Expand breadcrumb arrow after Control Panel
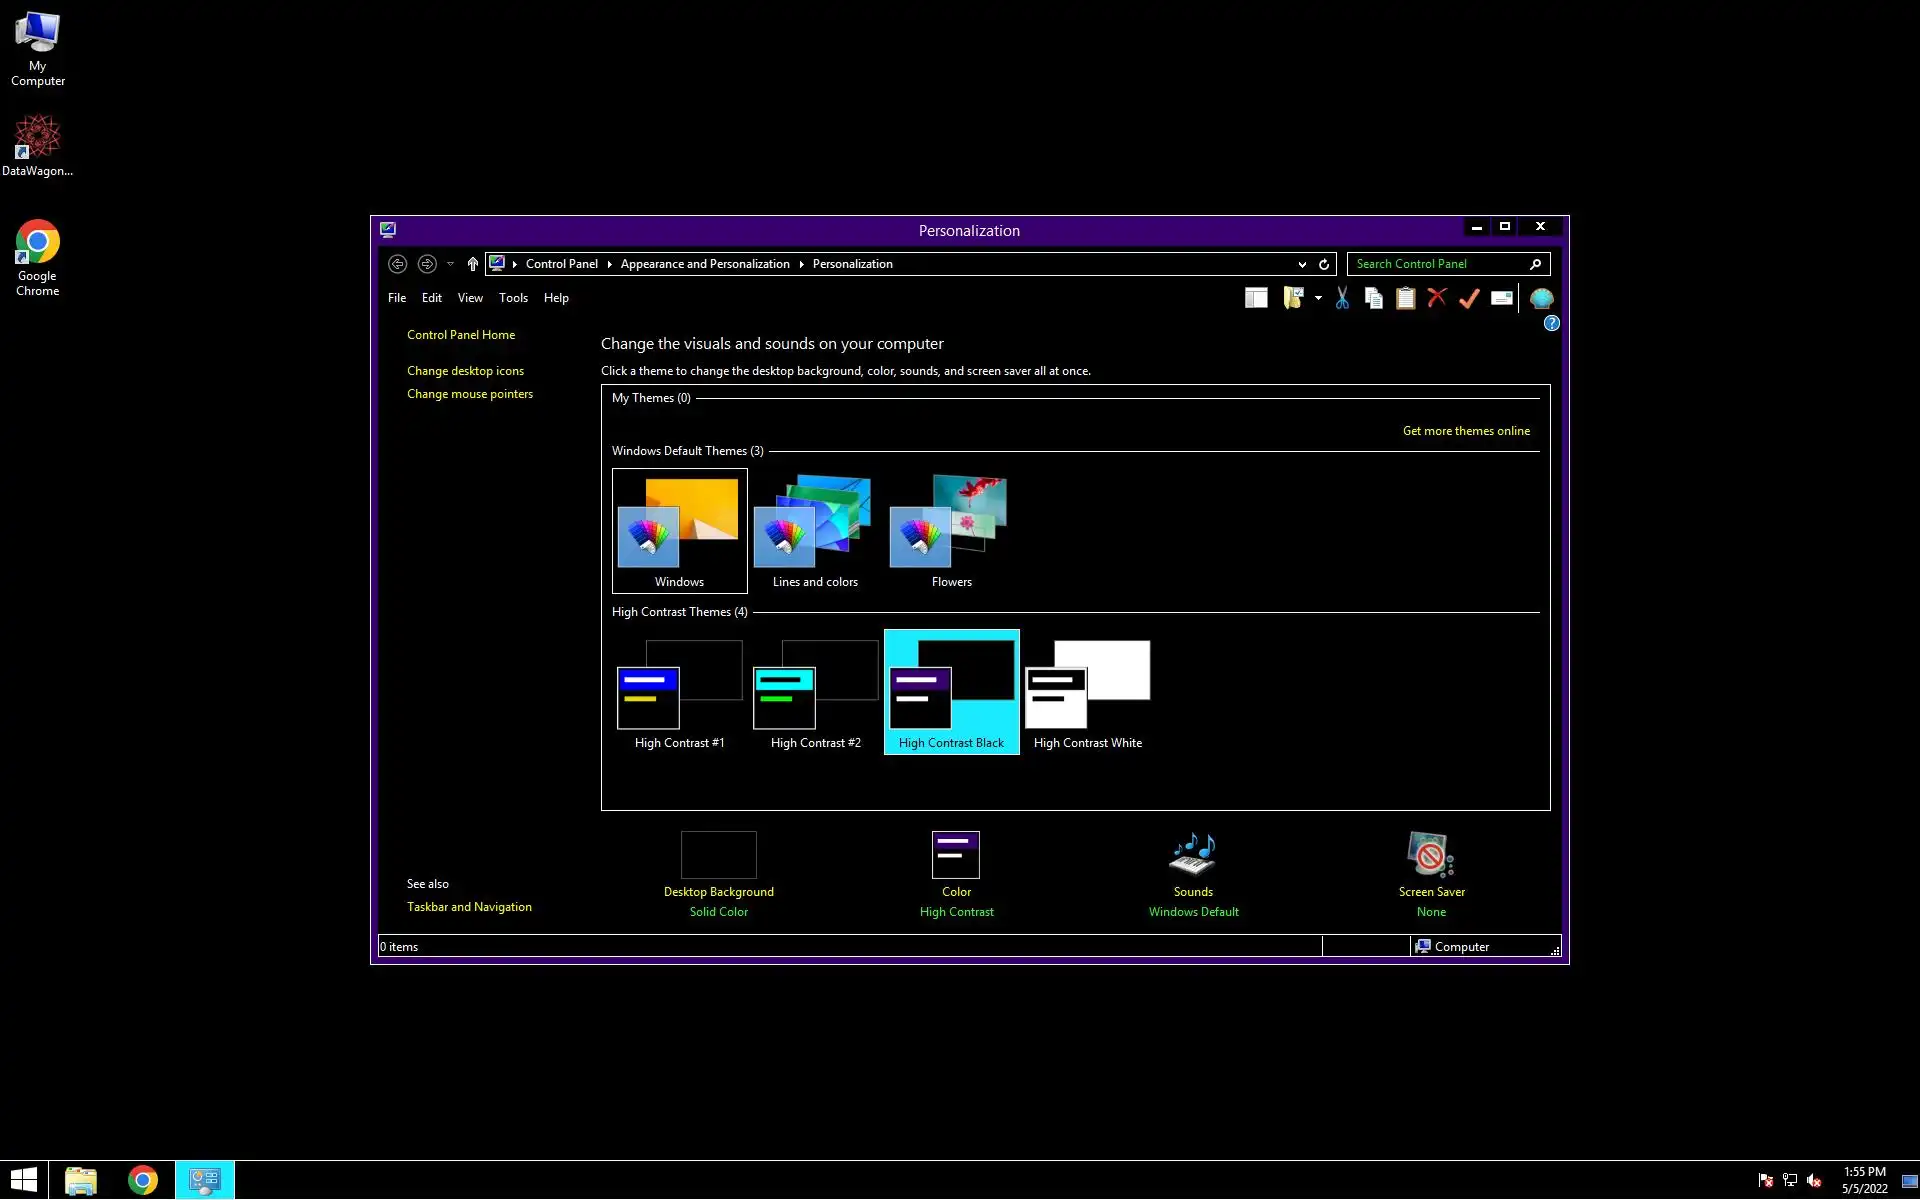 click(609, 264)
